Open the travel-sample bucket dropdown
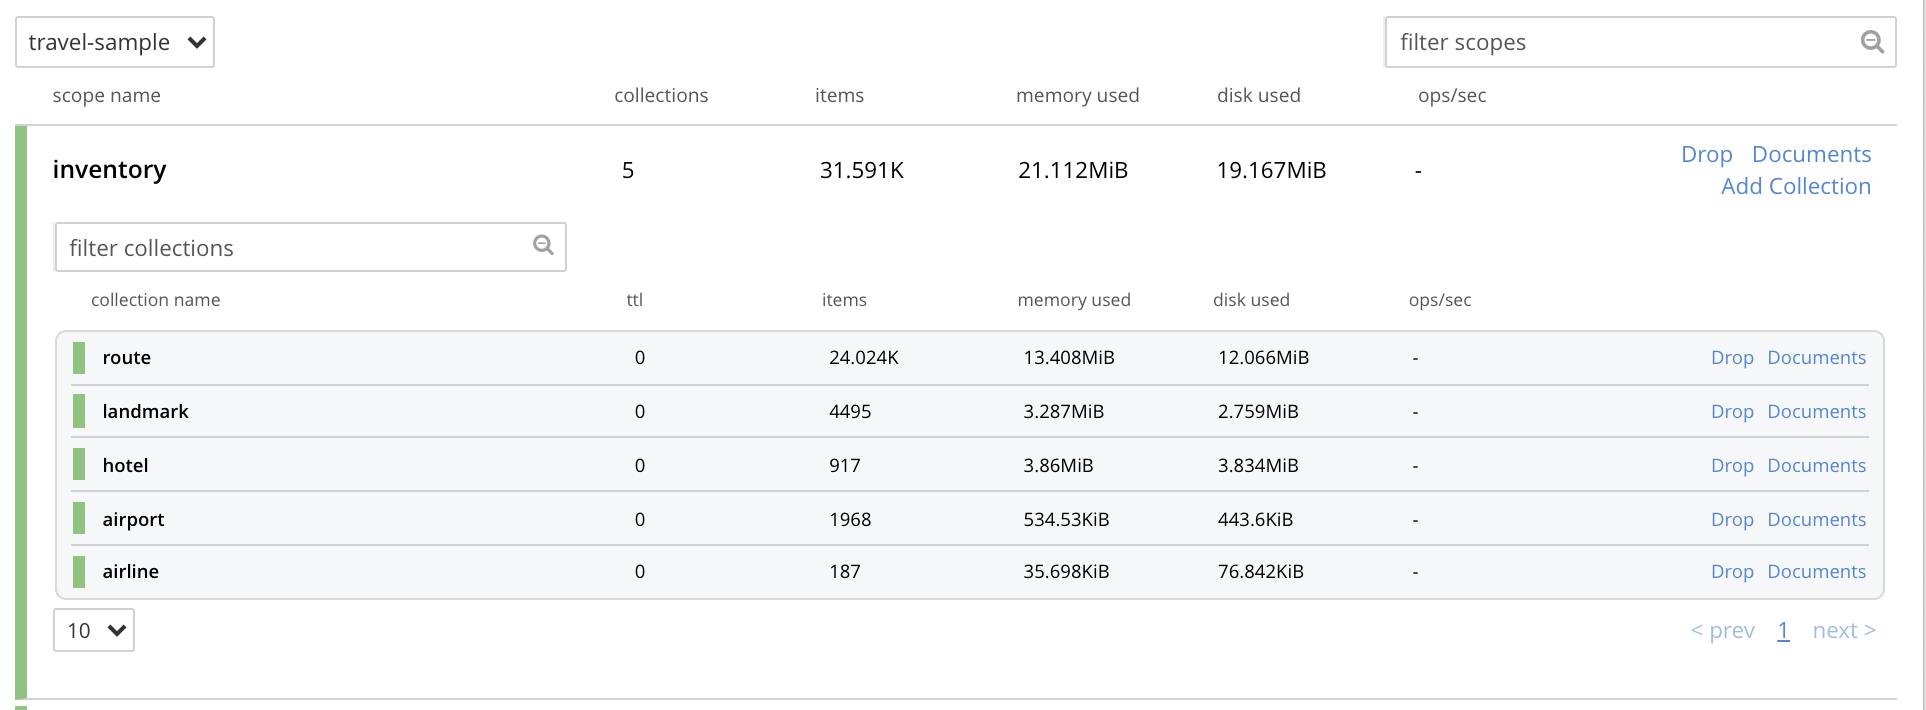Viewport: 1926px width, 710px height. point(115,42)
